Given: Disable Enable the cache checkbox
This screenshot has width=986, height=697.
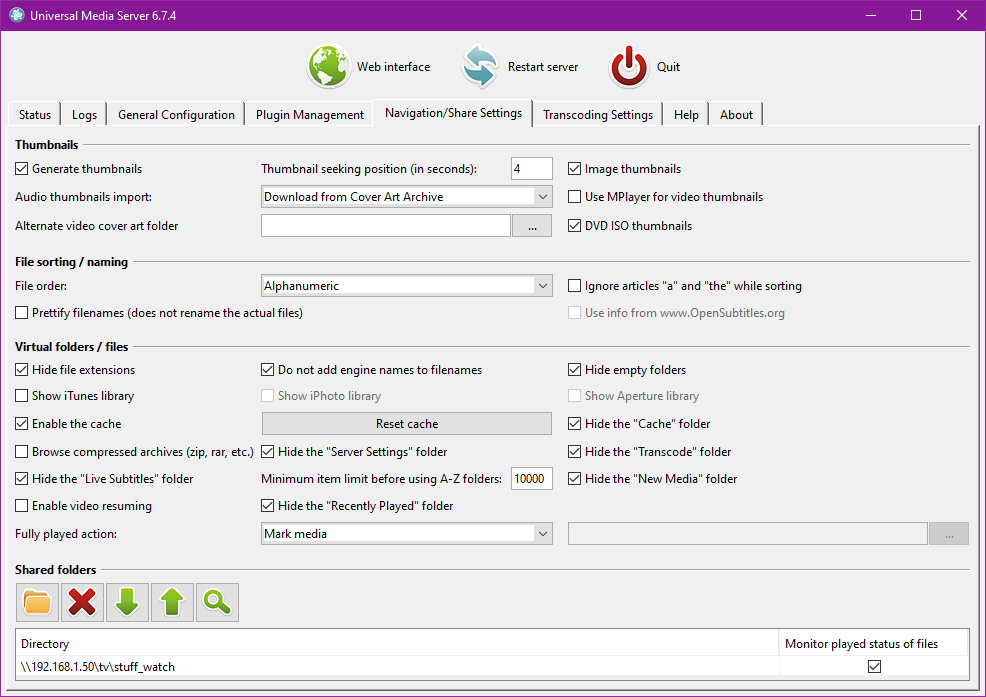Looking at the screenshot, I should point(22,424).
